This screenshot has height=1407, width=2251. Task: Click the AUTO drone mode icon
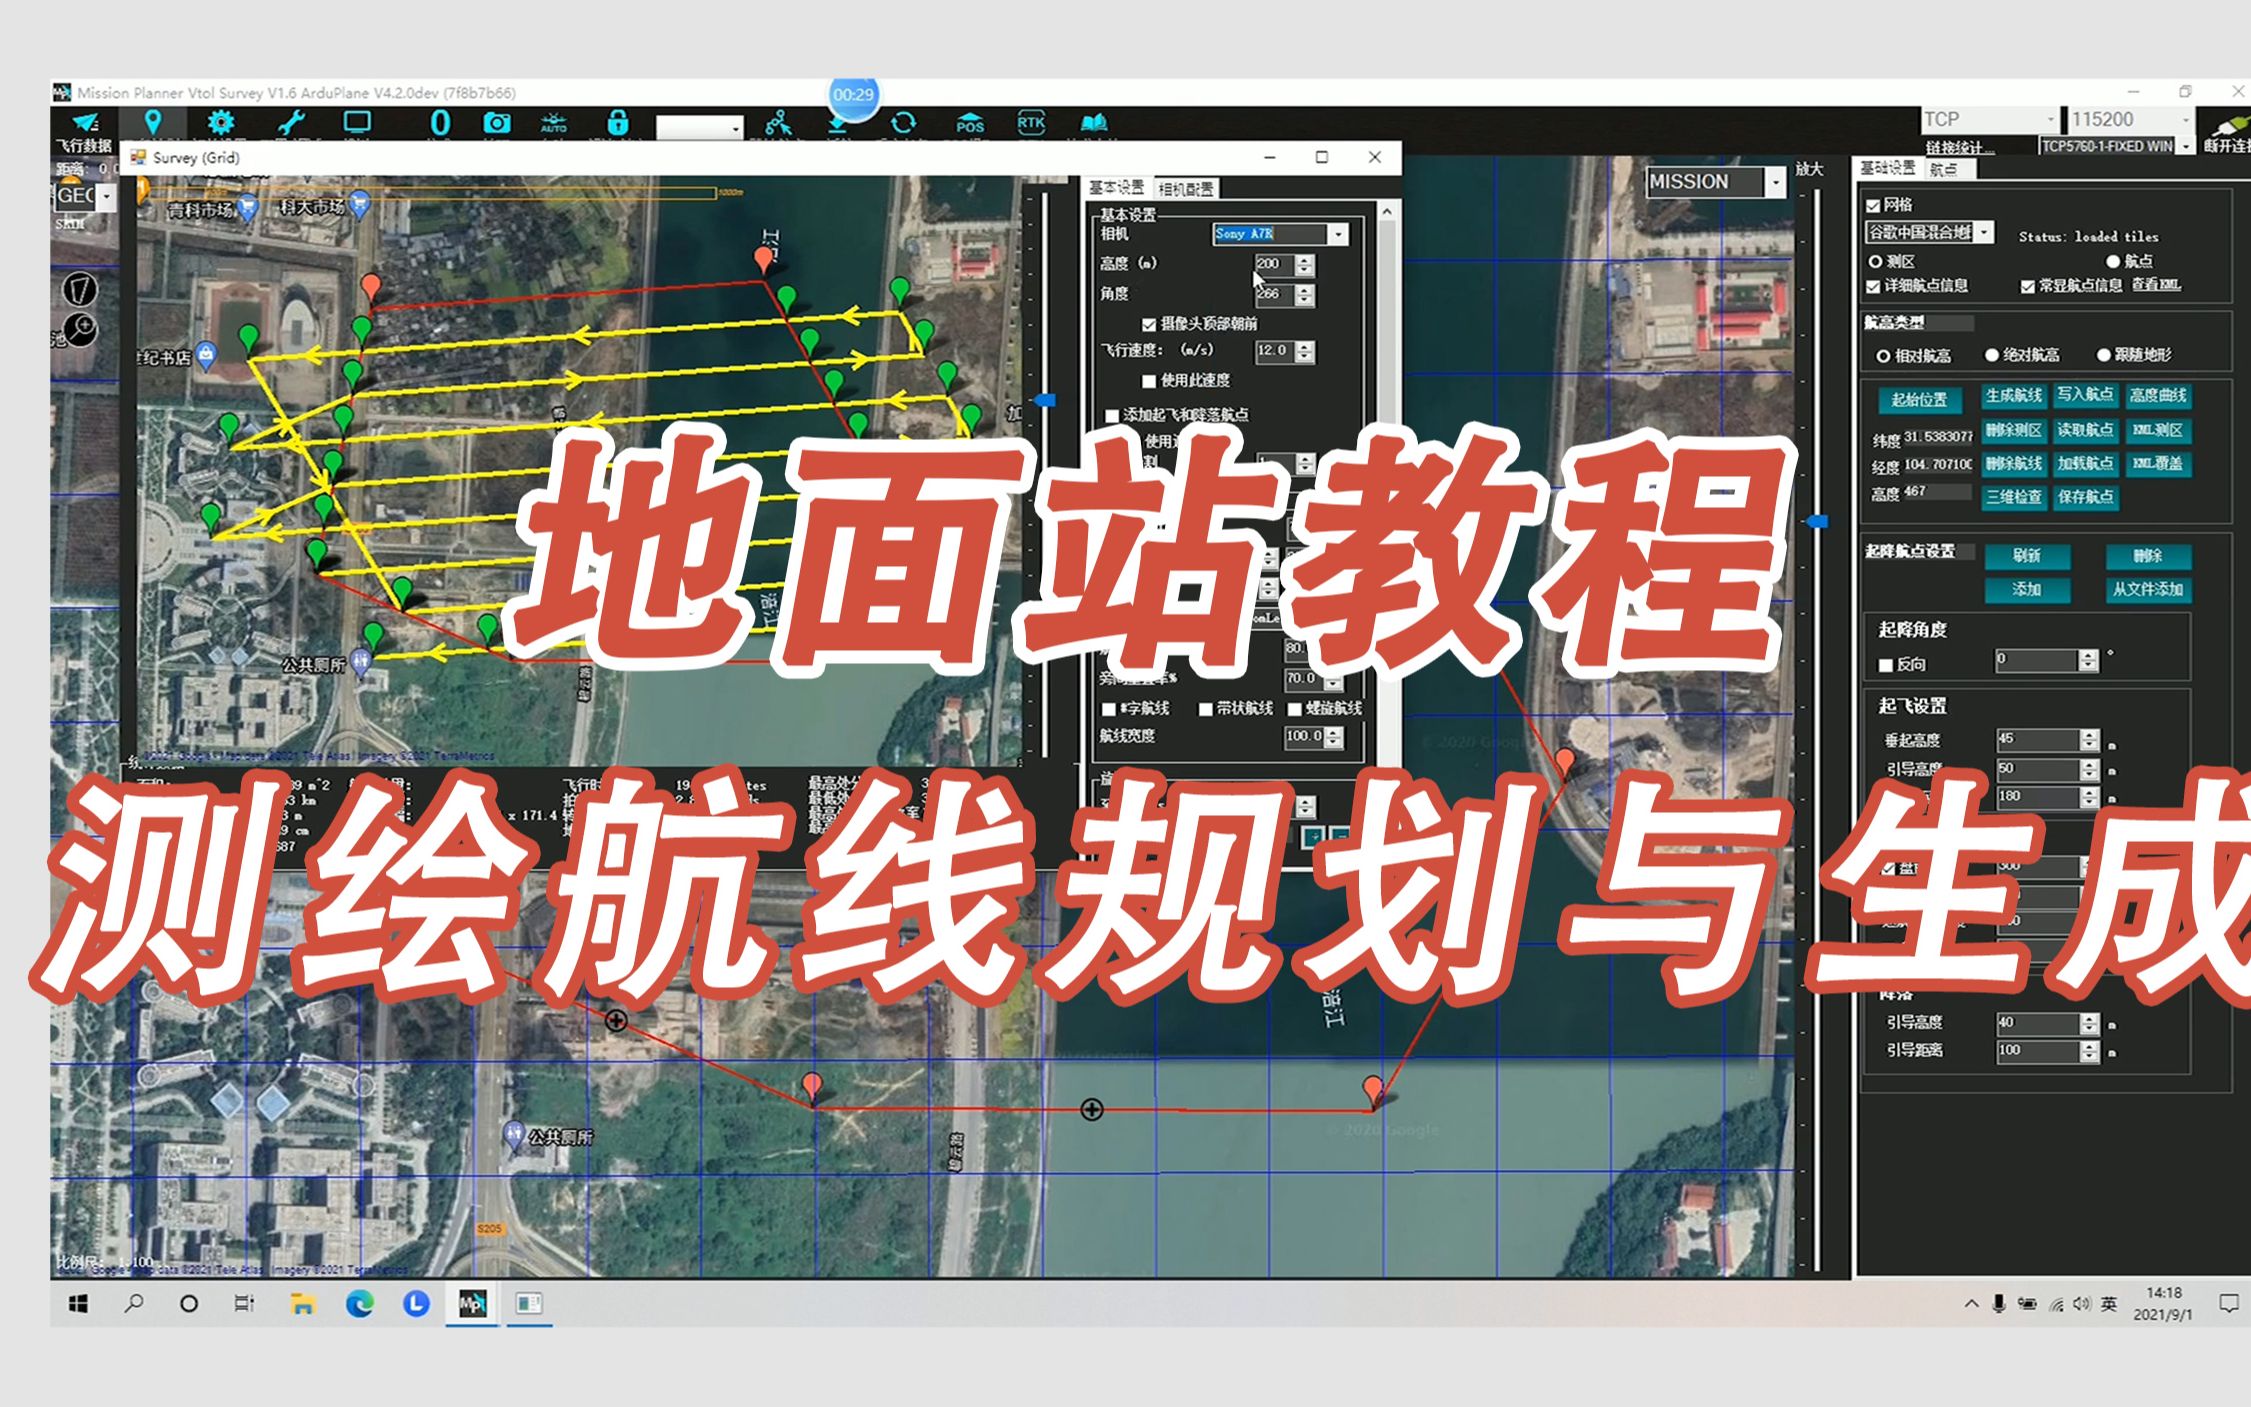pos(553,123)
